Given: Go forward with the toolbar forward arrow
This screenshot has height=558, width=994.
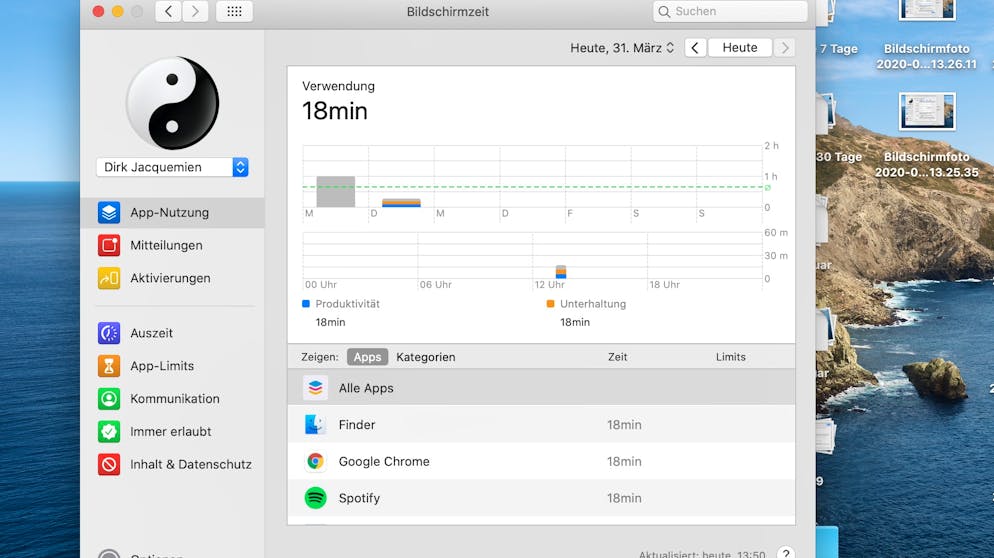Looking at the screenshot, I should coord(195,11).
